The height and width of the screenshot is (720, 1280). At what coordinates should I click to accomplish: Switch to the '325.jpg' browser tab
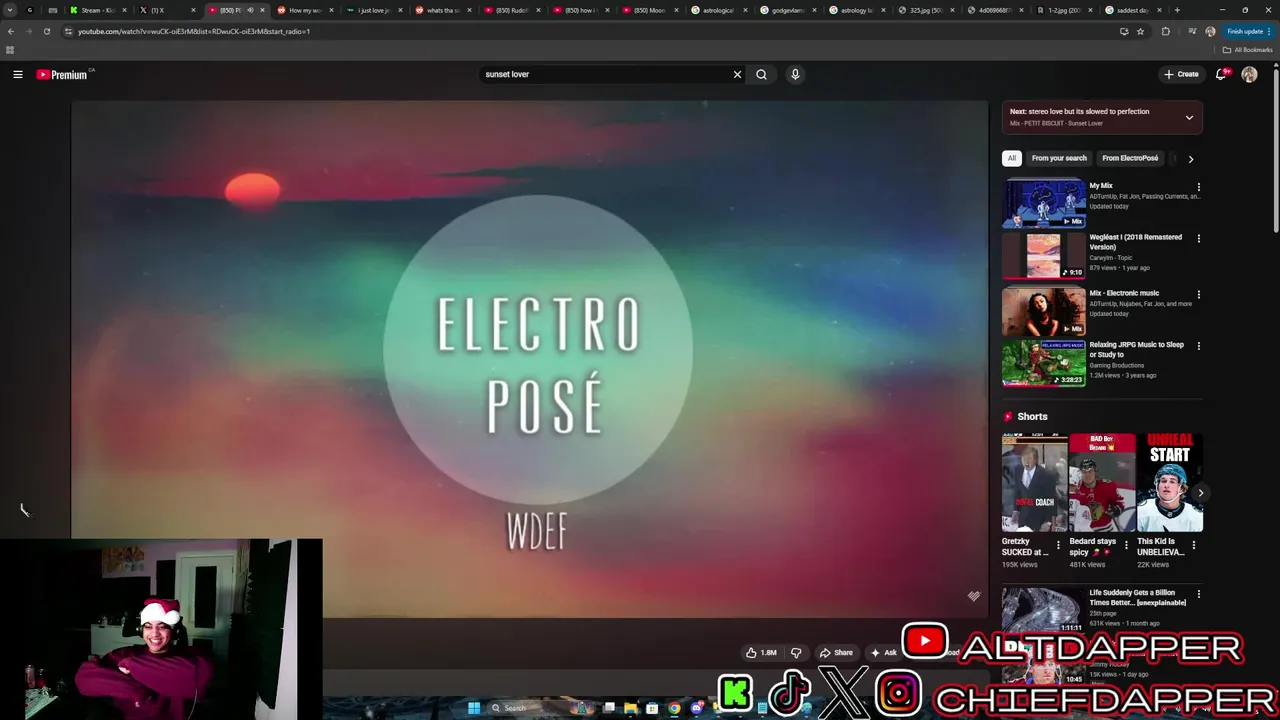tap(924, 10)
